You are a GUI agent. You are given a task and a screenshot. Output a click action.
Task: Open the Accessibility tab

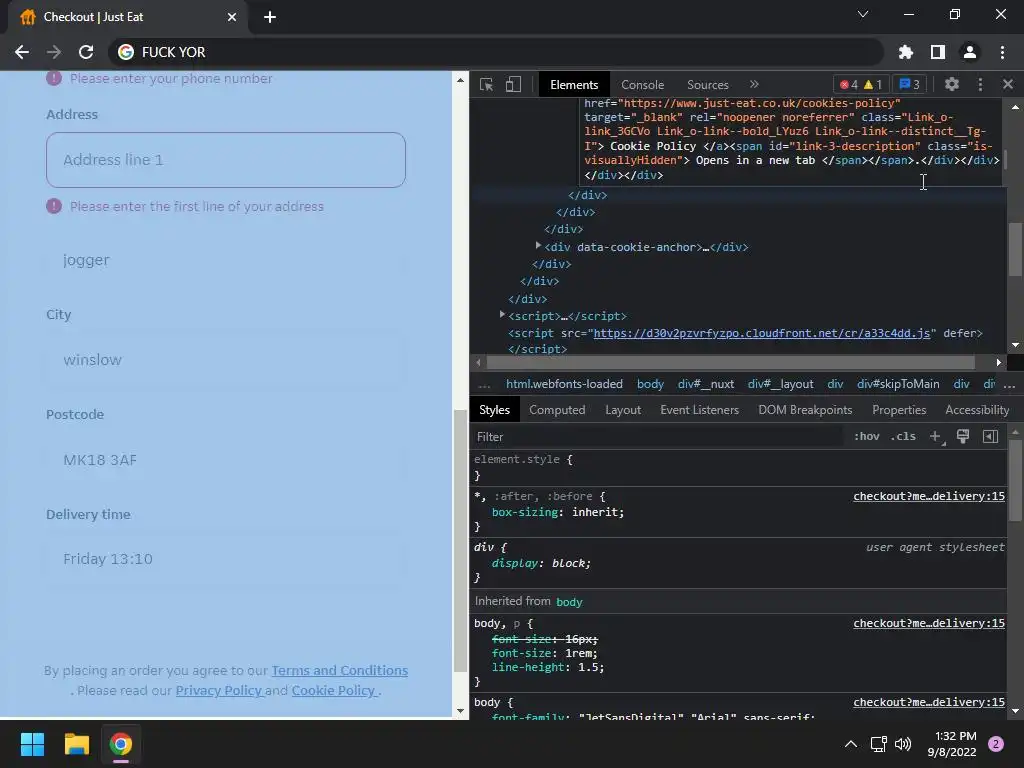coord(977,410)
